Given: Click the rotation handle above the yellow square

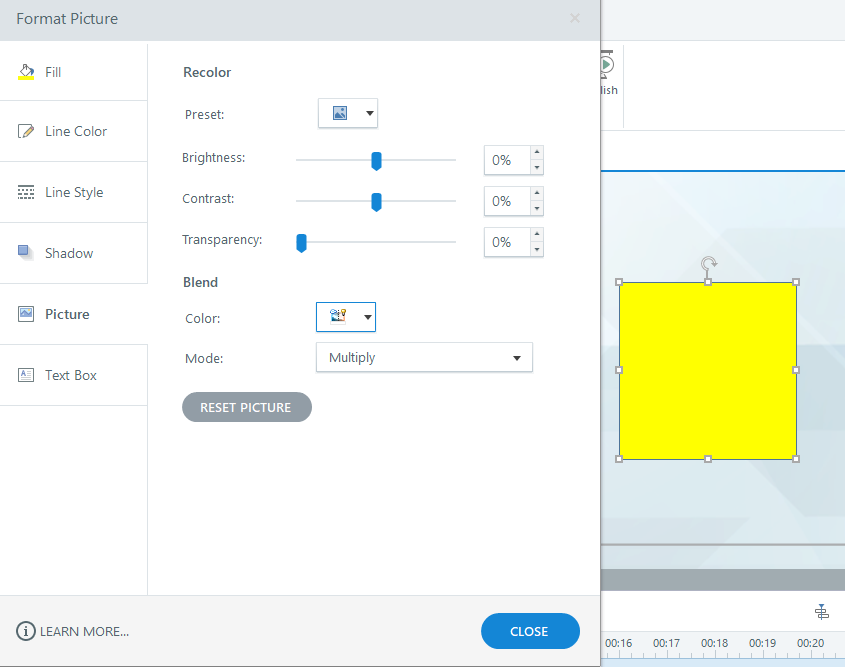Looking at the screenshot, I should click(709, 263).
